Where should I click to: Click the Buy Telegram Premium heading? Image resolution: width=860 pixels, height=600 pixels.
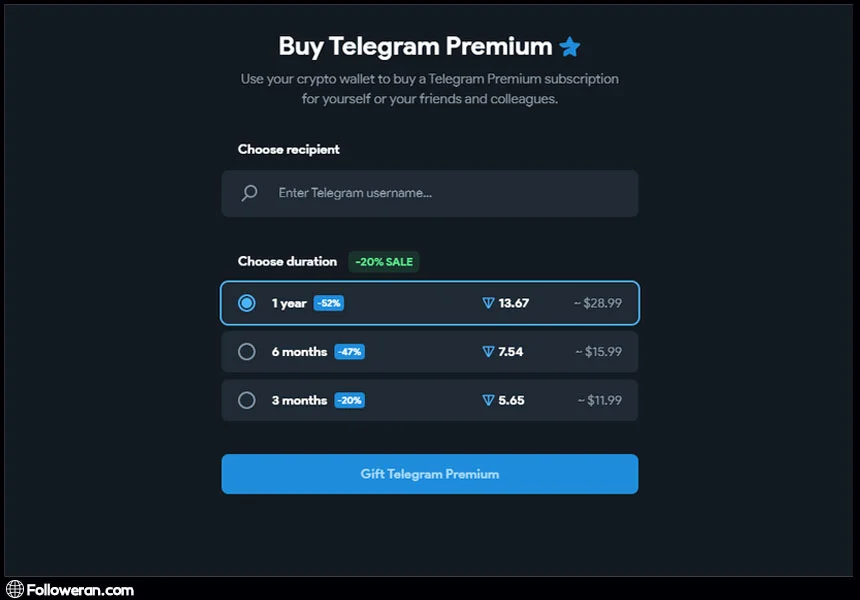(415, 46)
